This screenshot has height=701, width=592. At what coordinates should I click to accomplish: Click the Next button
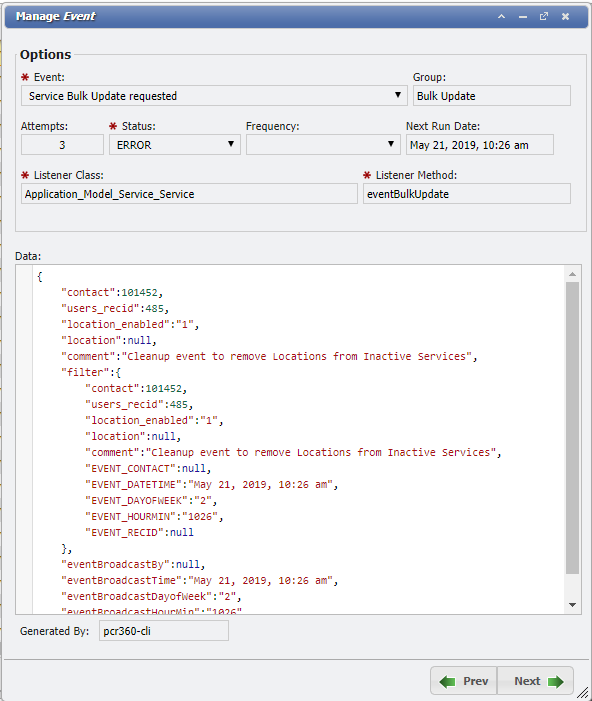pyautogui.click(x=535, y=681)
